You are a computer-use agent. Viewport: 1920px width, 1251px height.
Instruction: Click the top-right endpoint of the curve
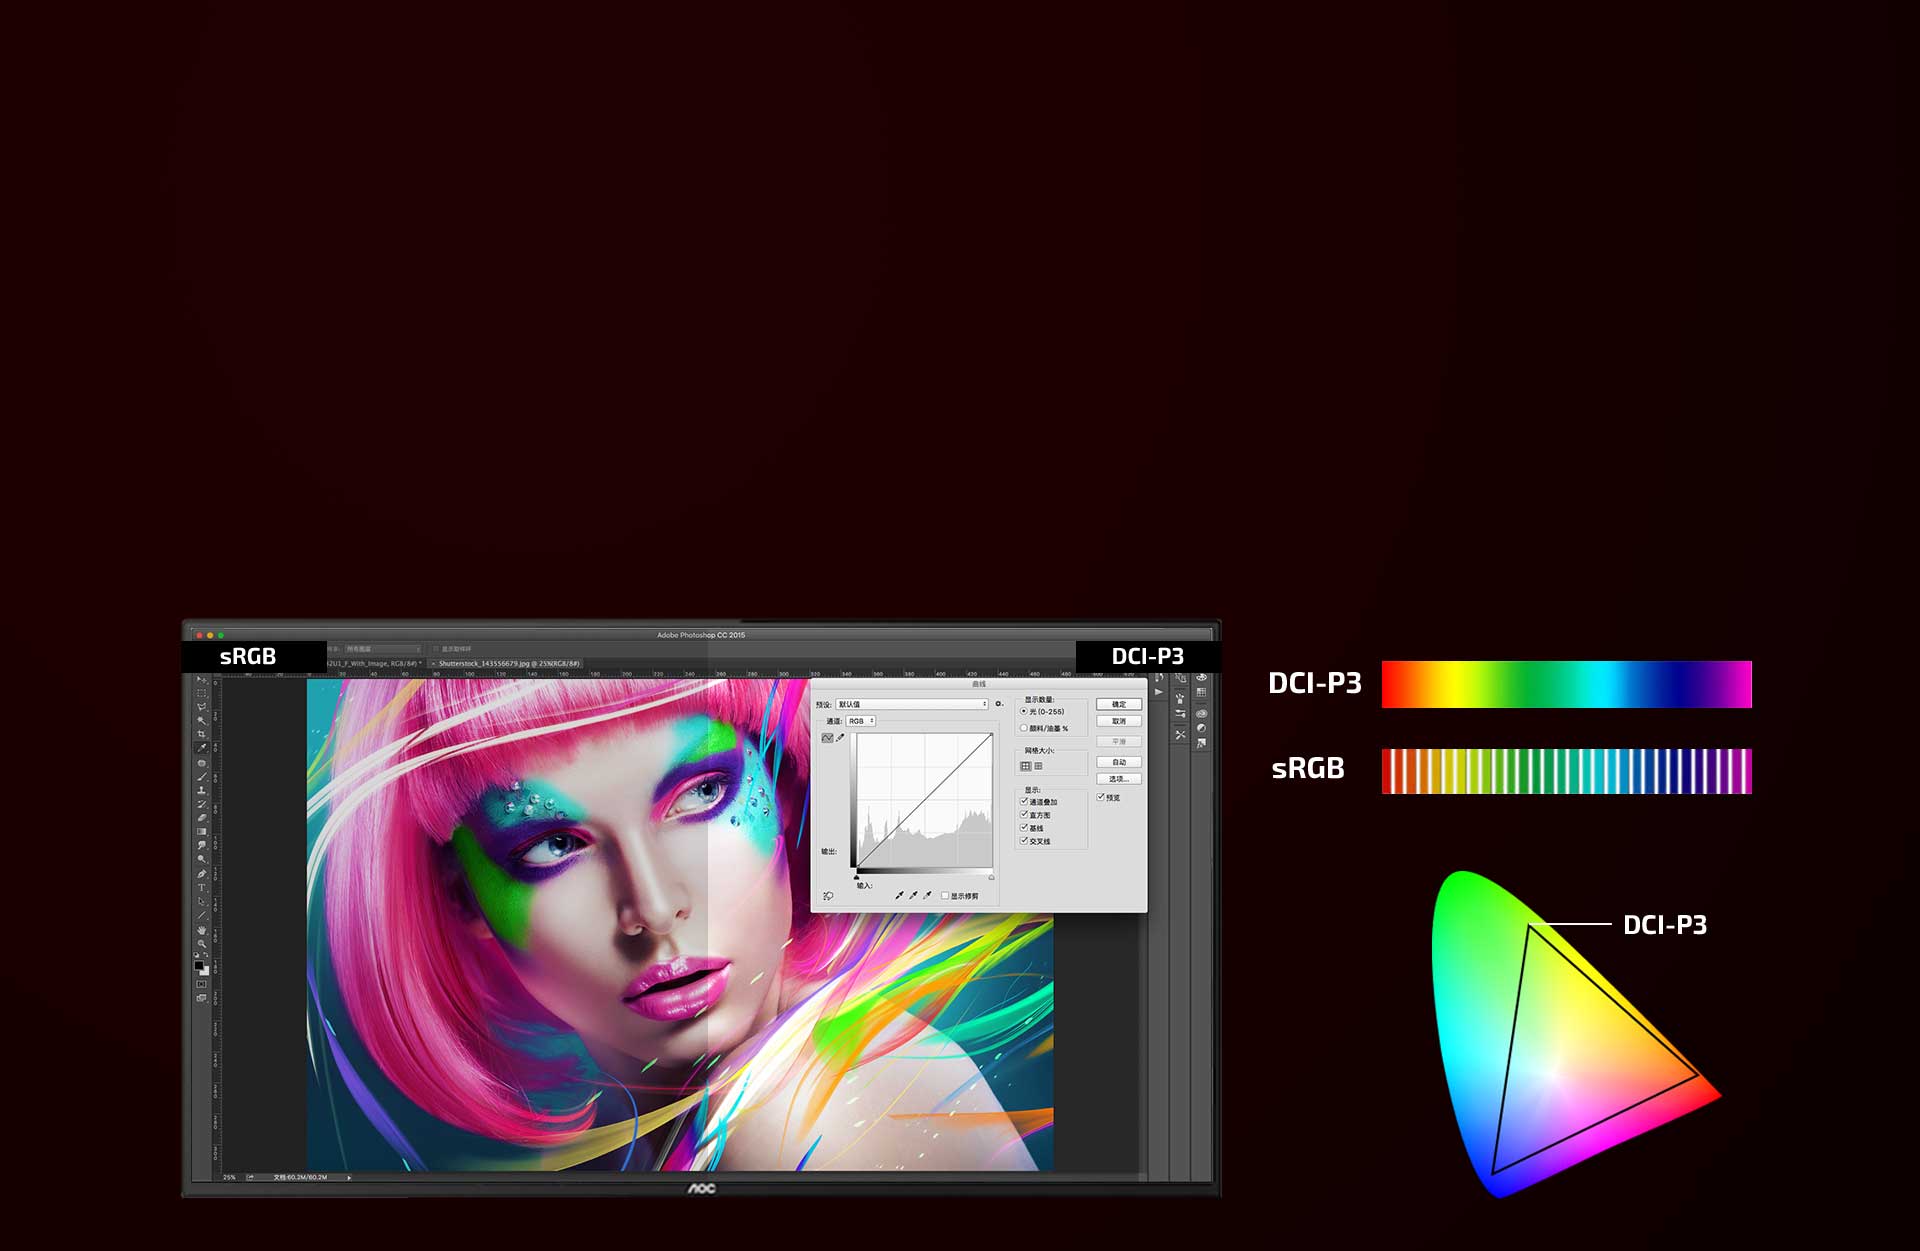point(991,735)
